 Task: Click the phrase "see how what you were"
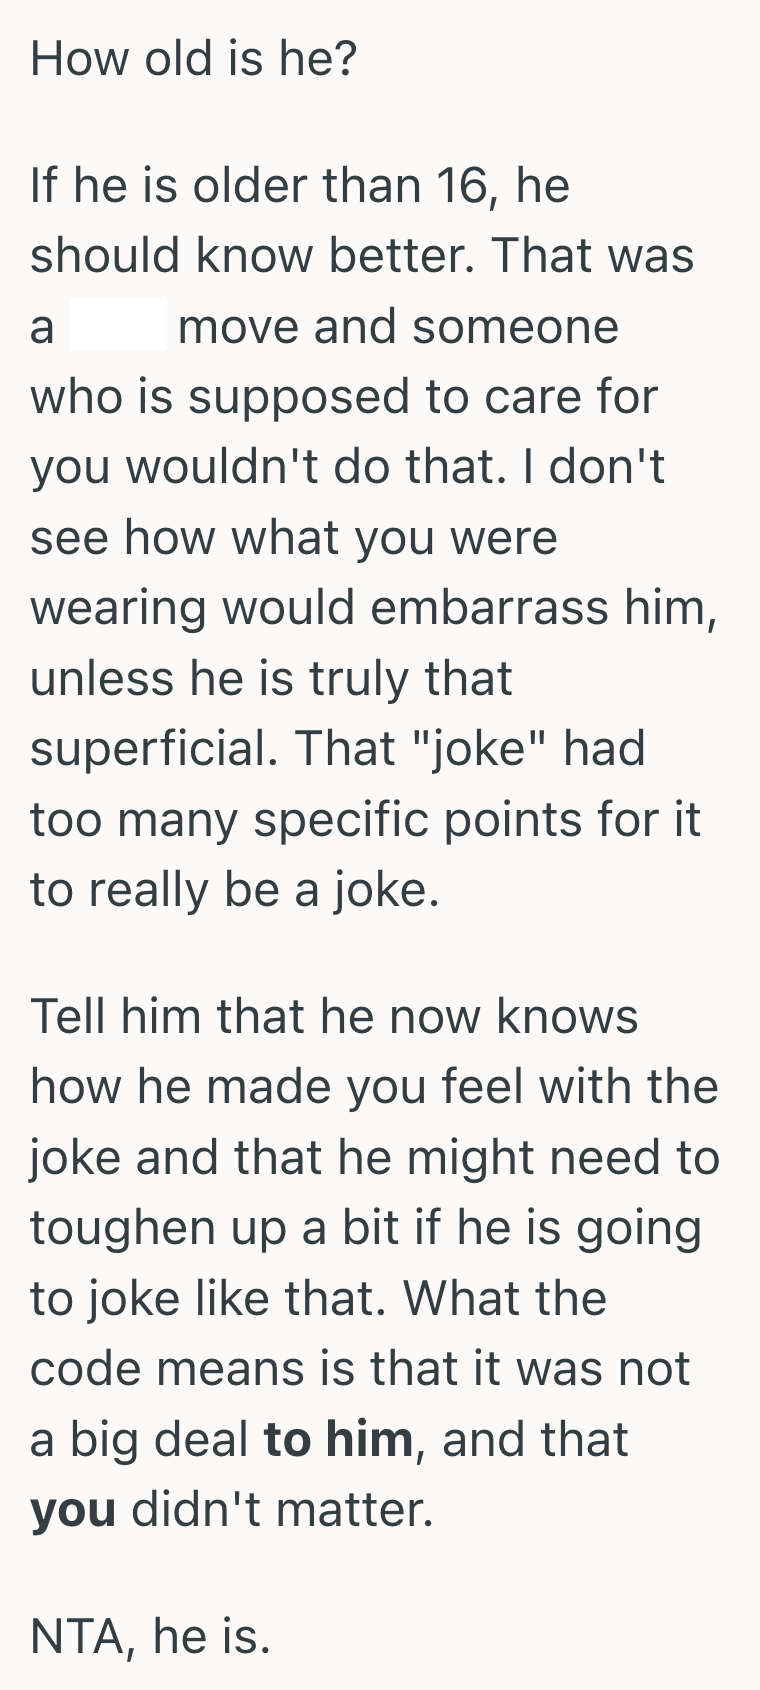point(294,538)
